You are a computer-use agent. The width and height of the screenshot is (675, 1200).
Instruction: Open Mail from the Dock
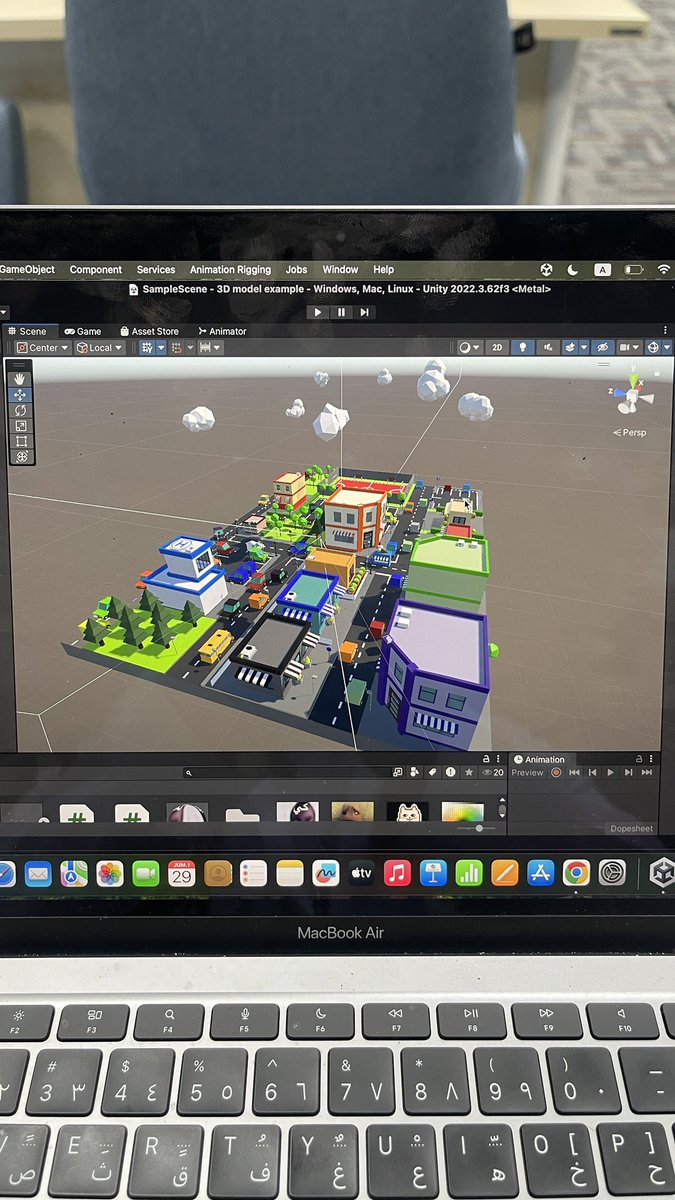pyautogui.click(x=38, y=873)
